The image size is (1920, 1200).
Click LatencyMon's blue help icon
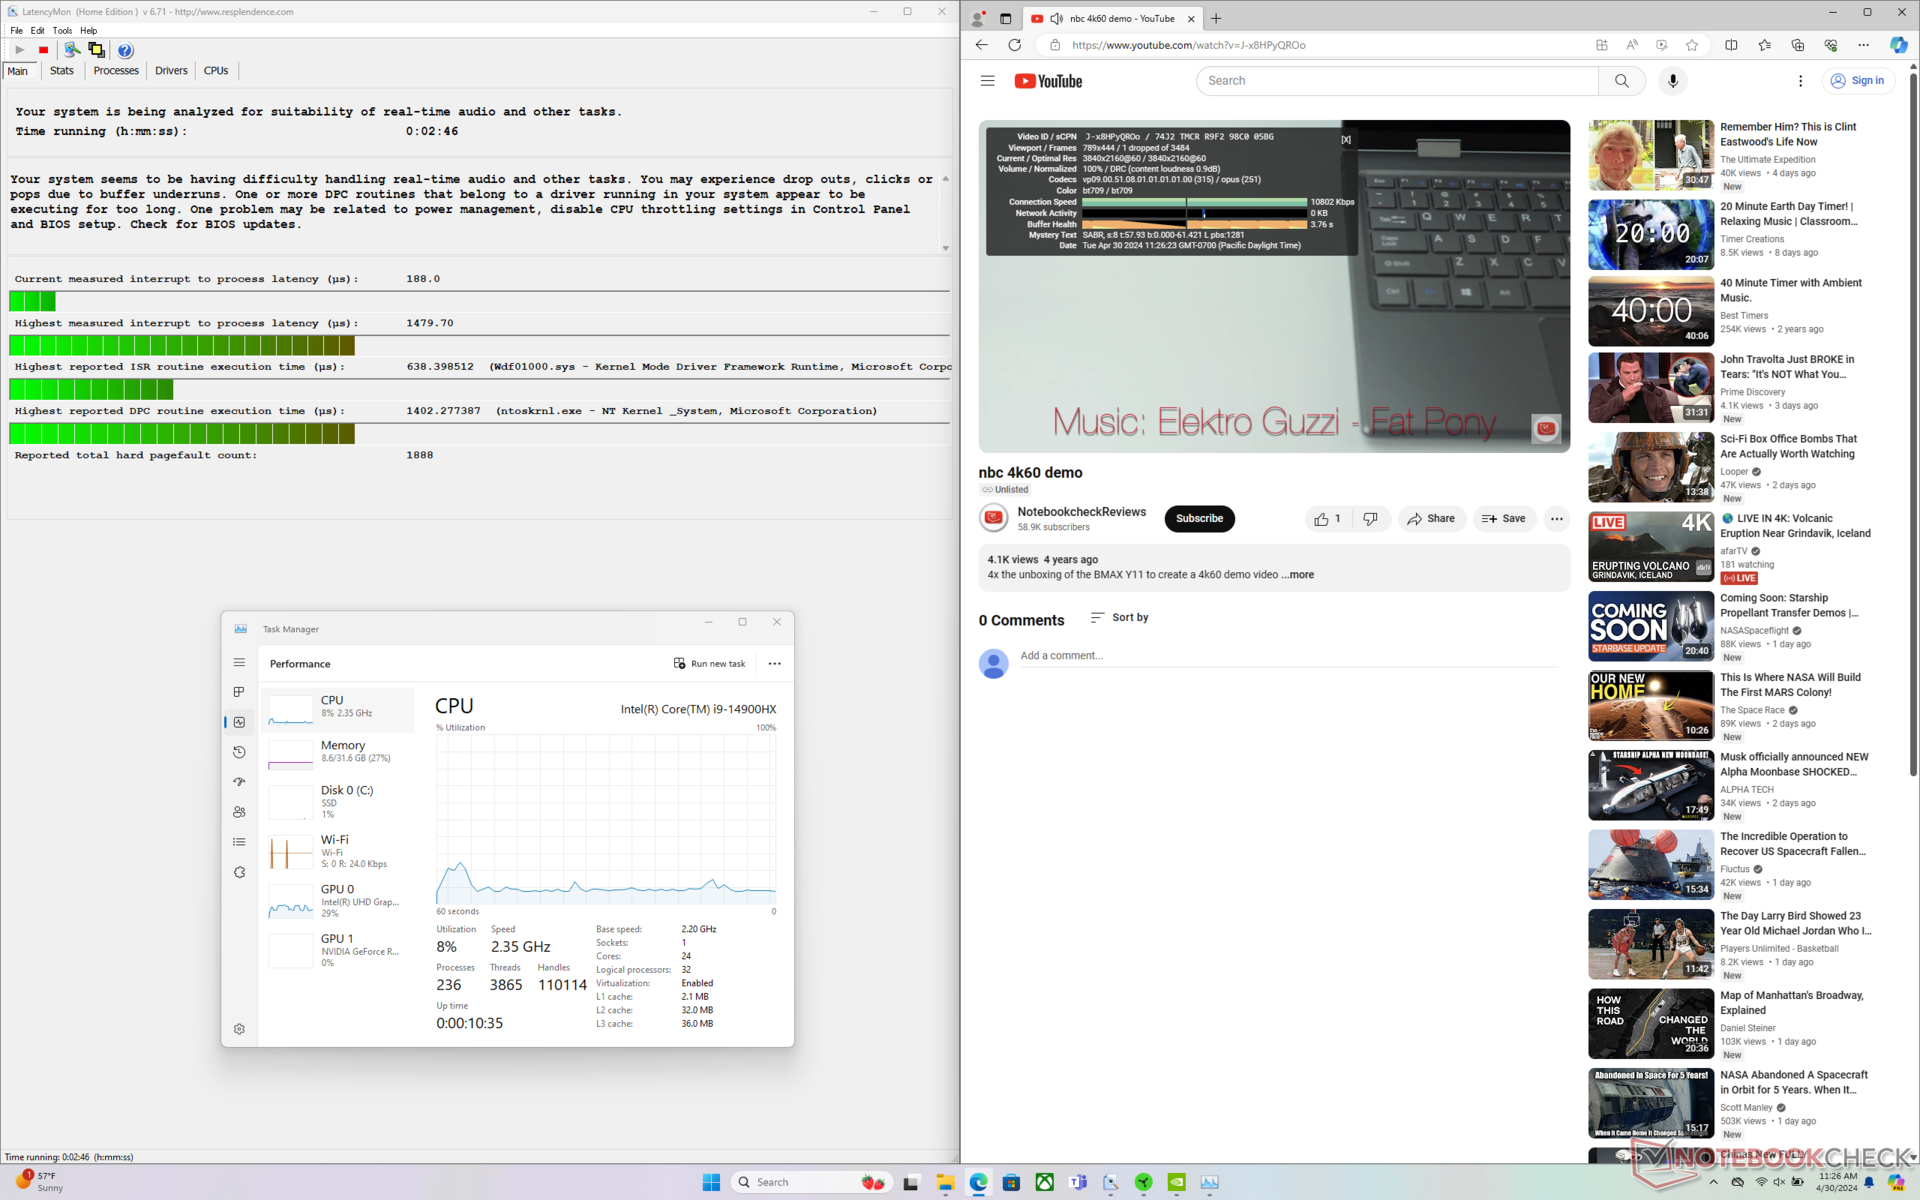125,50
